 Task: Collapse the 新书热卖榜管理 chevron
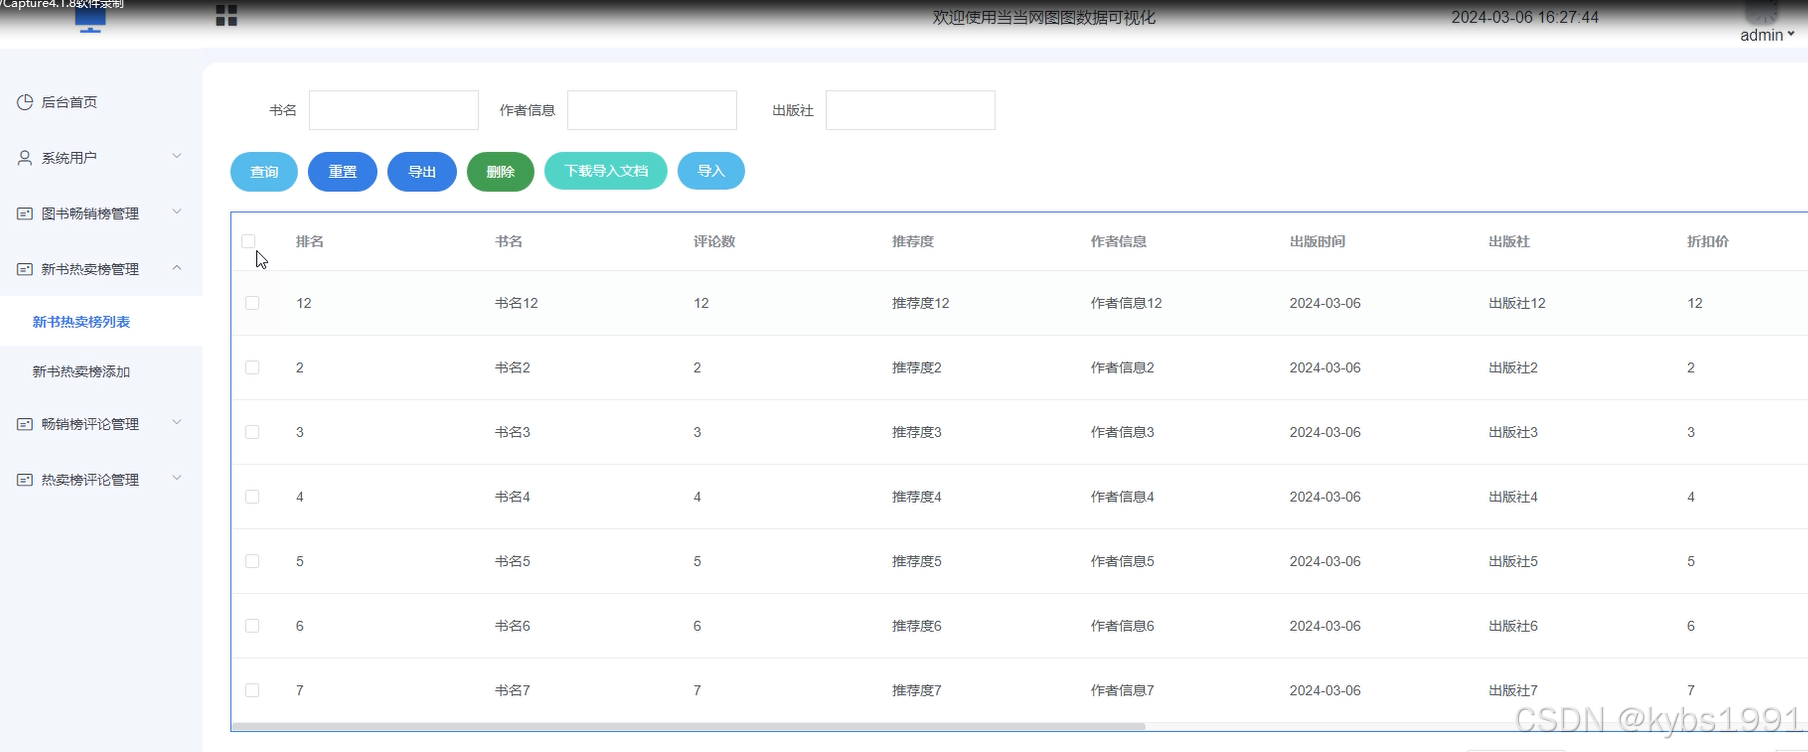[x=177, y=268]
